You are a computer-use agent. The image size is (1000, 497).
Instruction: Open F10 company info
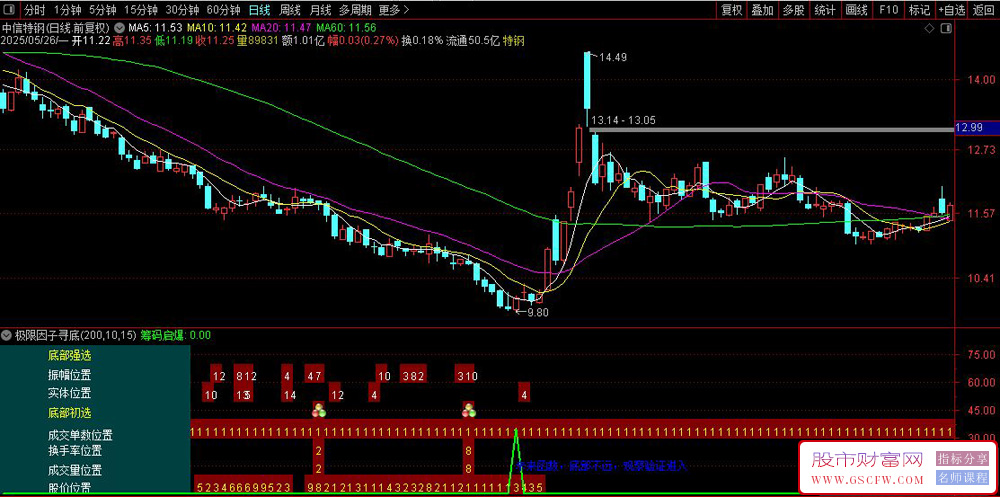[888, 10]
